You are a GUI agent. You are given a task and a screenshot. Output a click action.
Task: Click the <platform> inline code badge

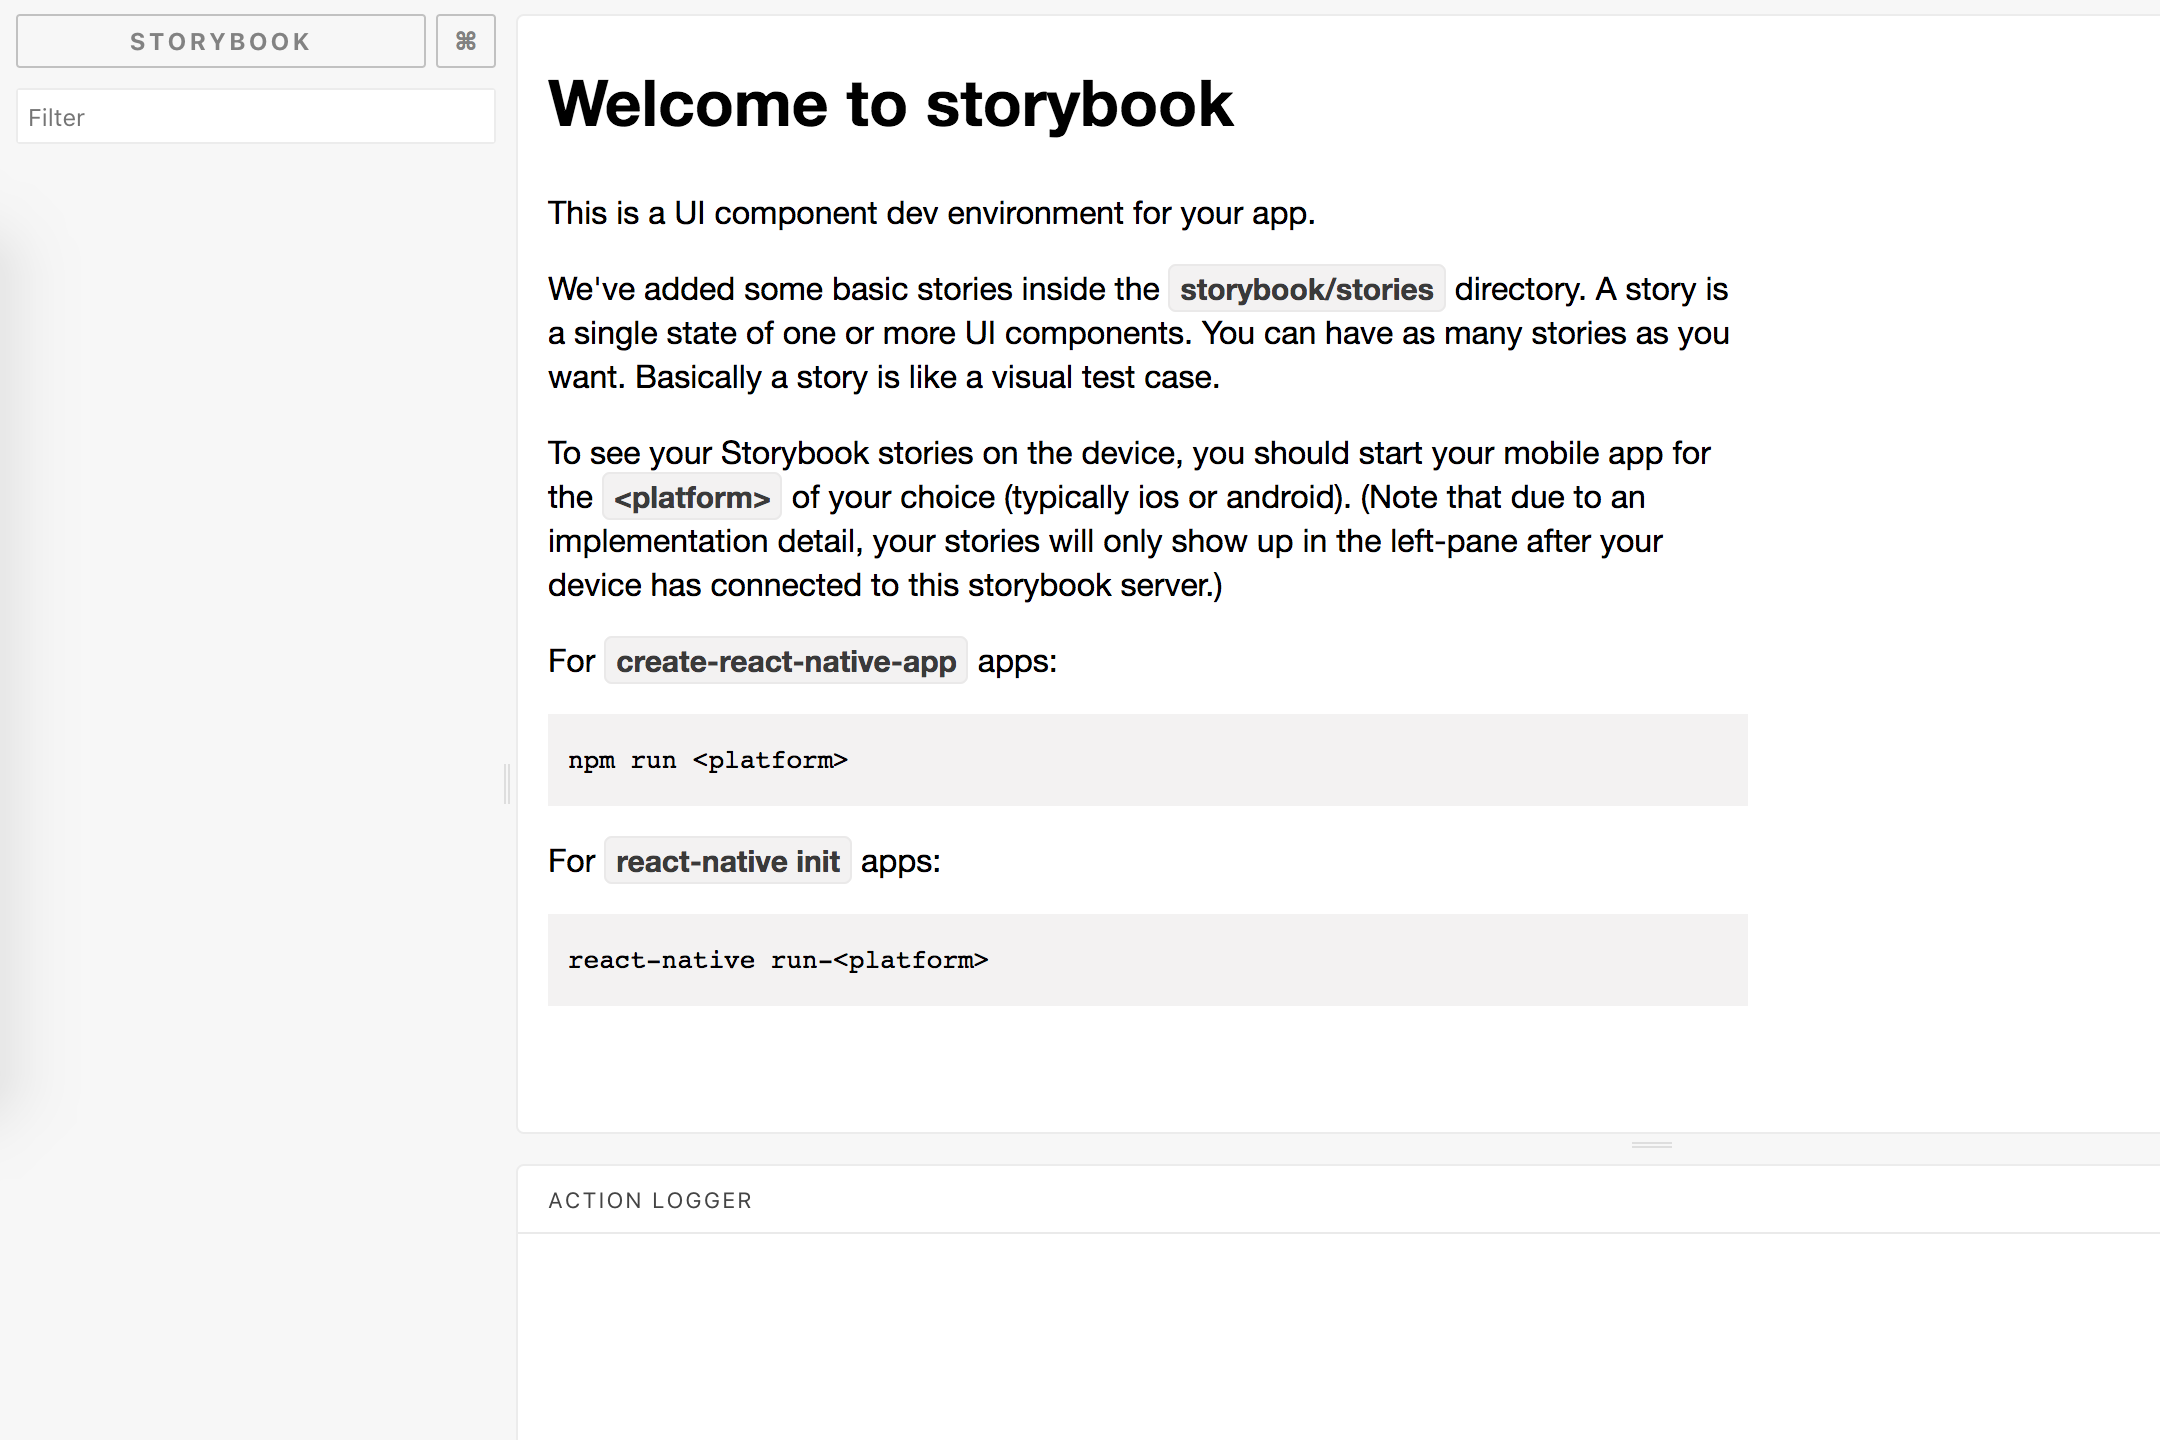(x=691, y=497)
